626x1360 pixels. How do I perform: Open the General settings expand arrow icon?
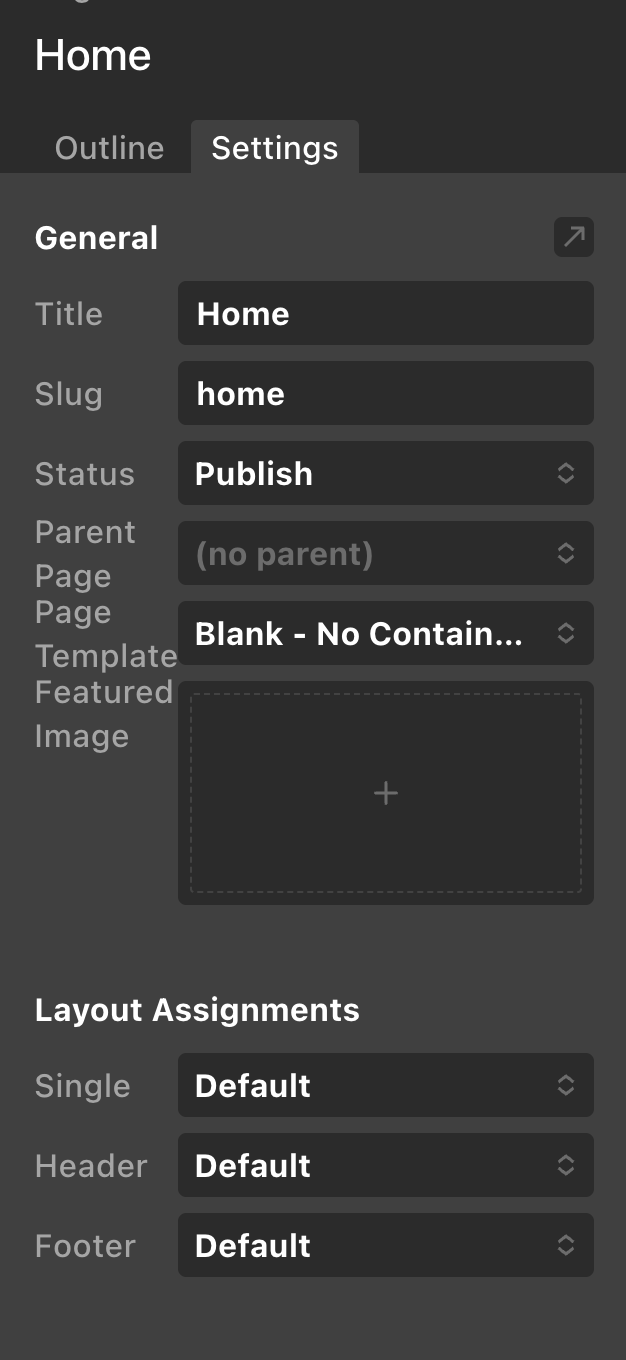pyautogui.click(x=574, y=237)
